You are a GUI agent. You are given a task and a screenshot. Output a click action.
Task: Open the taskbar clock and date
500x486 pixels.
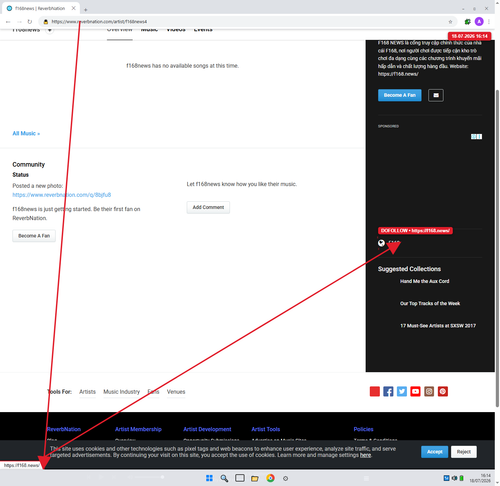tap(480, 478)
